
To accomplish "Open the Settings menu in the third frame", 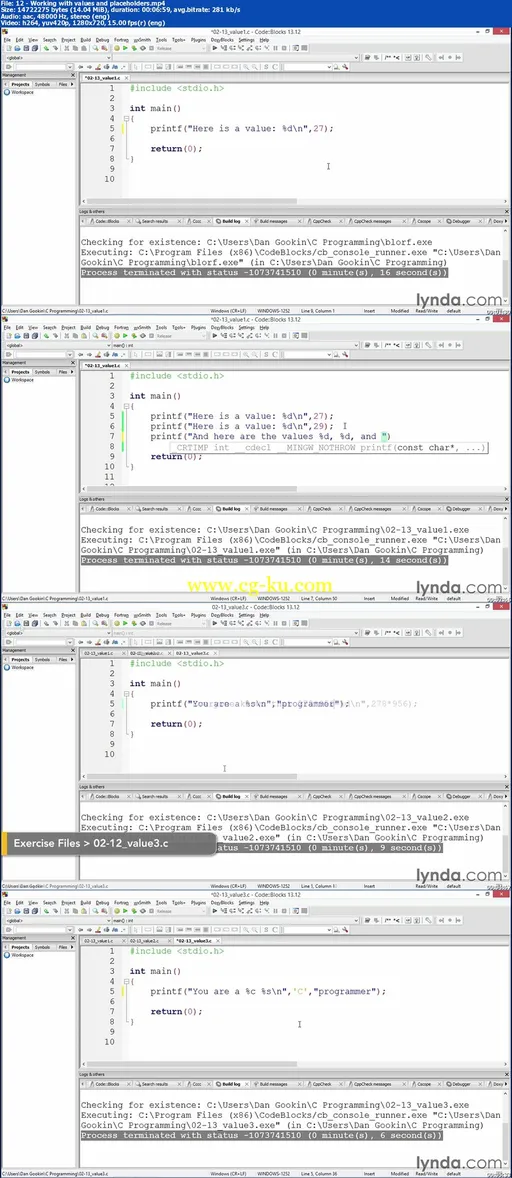I will pyautogui.click(x=247, y=615).
